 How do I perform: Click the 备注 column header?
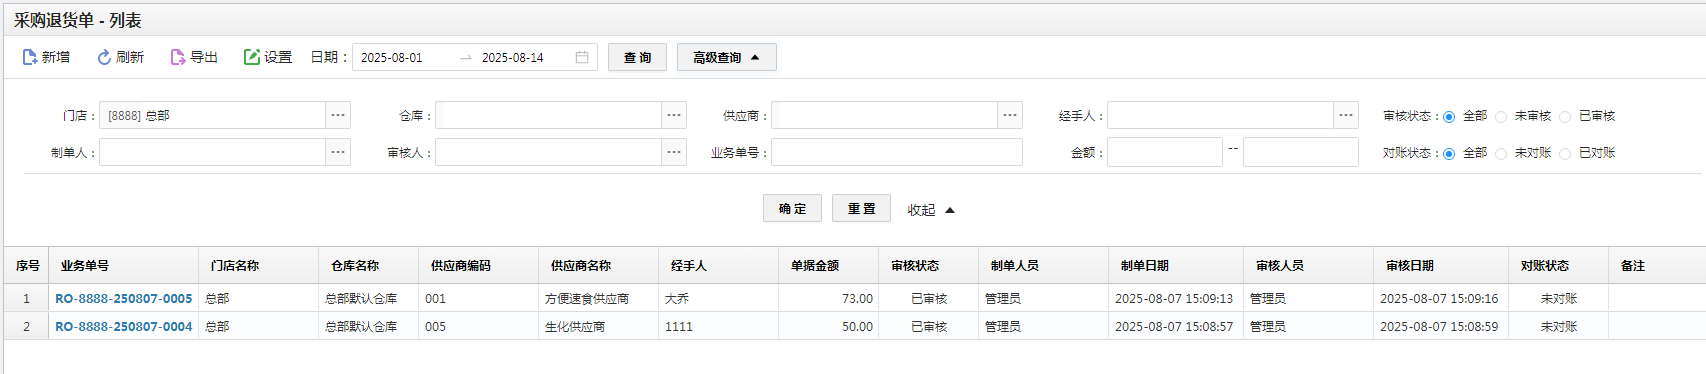1657,265
